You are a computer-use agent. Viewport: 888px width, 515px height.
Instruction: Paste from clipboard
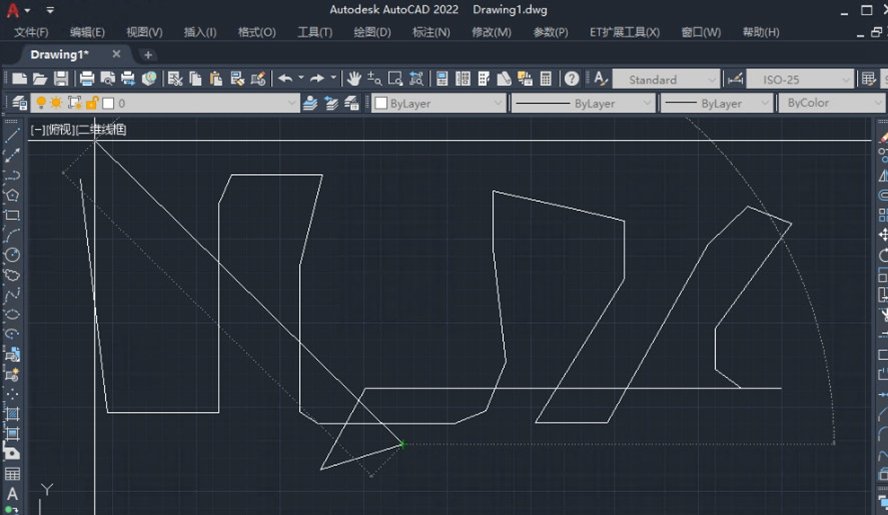click(216, 78)
